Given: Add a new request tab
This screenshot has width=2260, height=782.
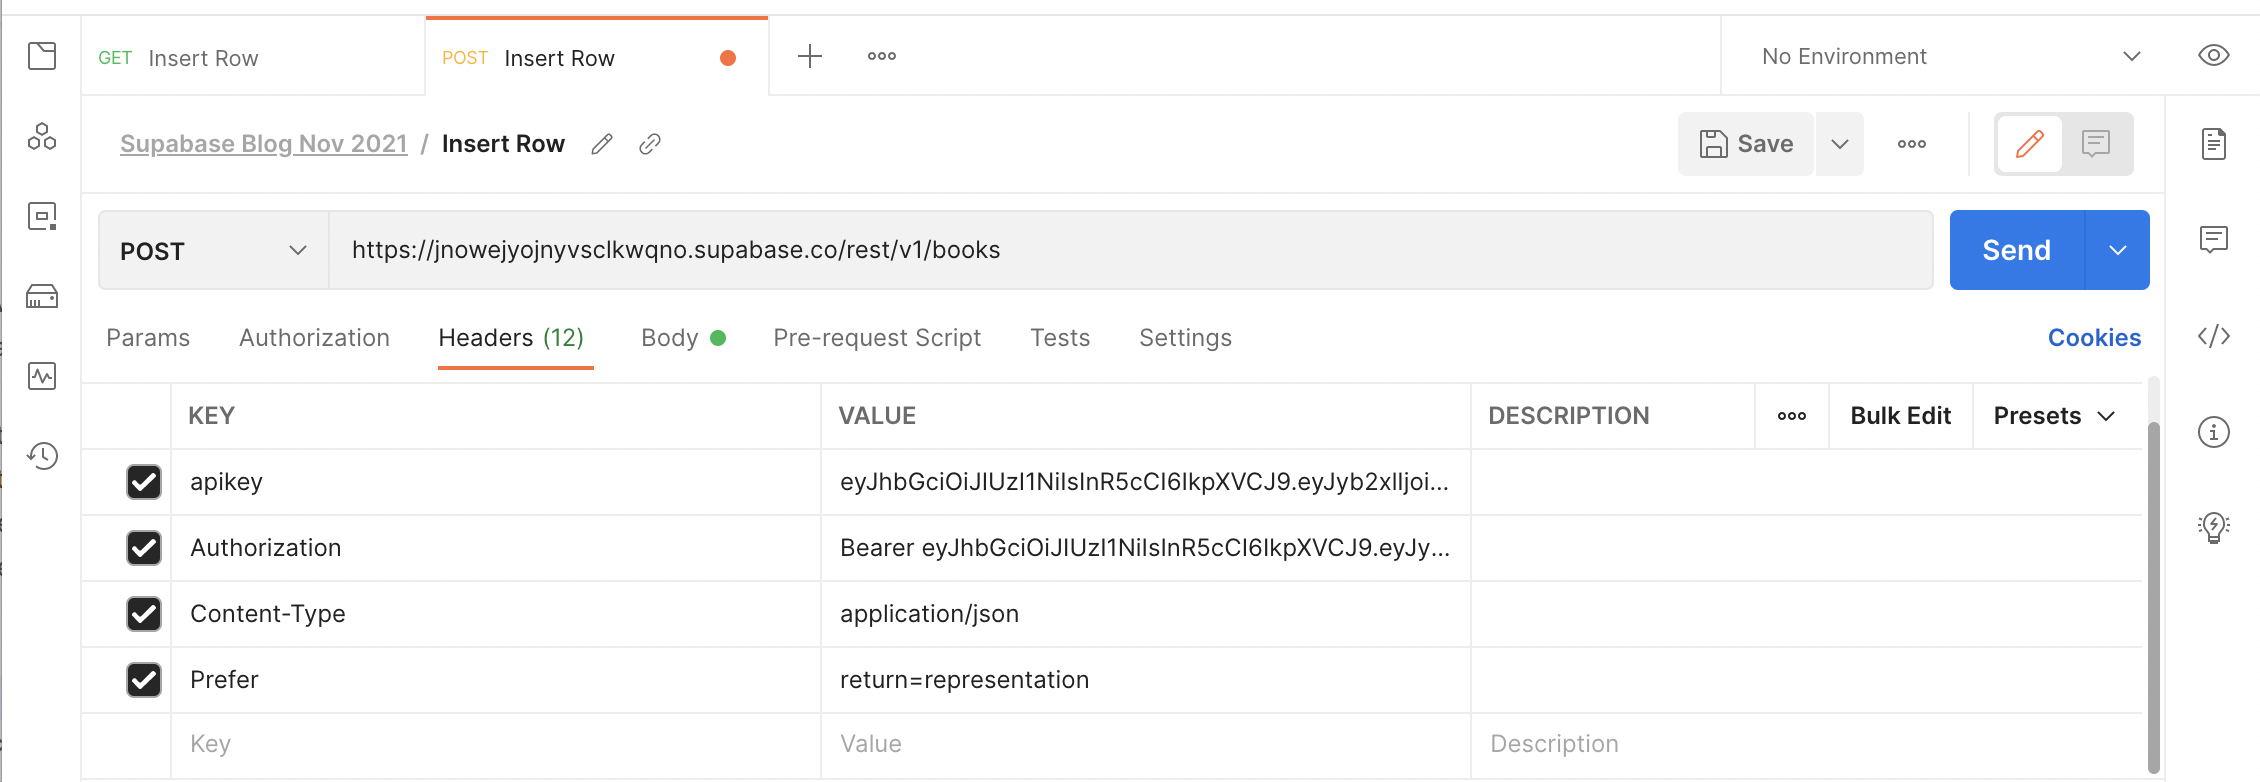Looking at the screenshot, I should click(810, 56).
